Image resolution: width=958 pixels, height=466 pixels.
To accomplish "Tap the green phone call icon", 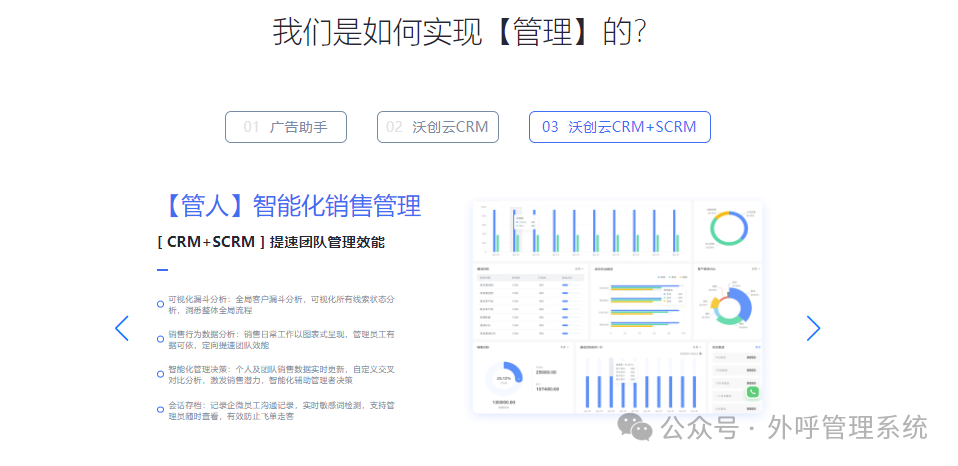I will tap(753, 392).
